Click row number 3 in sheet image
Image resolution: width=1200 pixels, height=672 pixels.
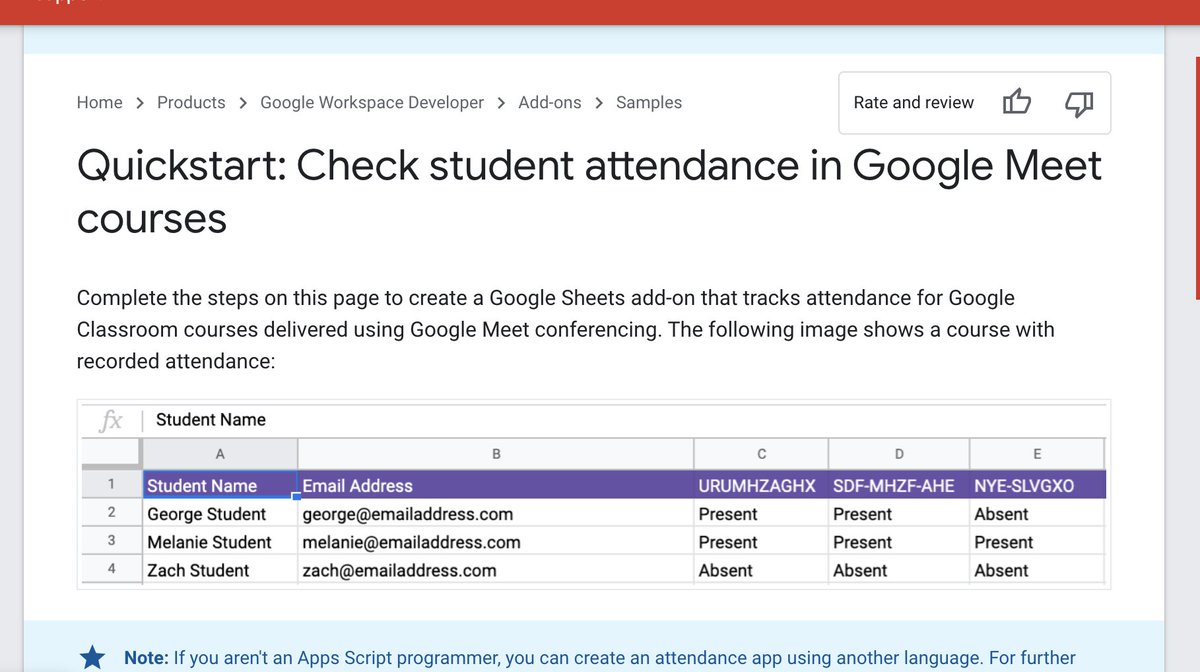(x=111, y=541)
